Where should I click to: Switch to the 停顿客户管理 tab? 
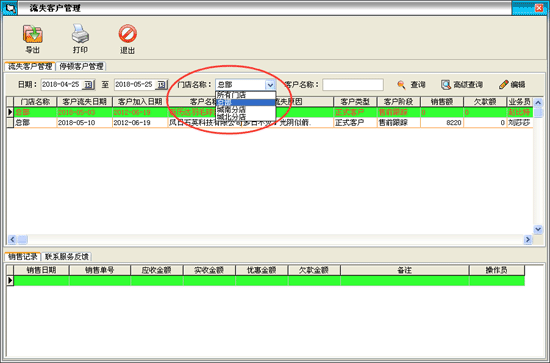pyautogui.click(x=81, y=66)
